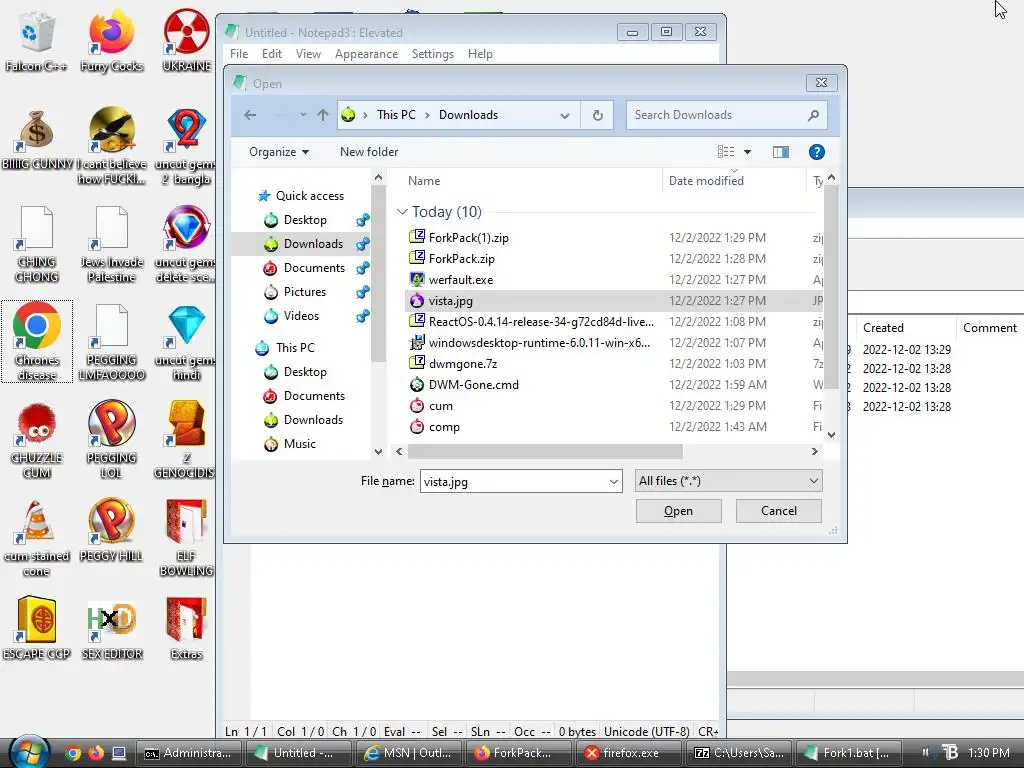This screenshot has height=768, width=1024.
Task: Launch Firefox from the quick launch bar
Action: (96, 753)
